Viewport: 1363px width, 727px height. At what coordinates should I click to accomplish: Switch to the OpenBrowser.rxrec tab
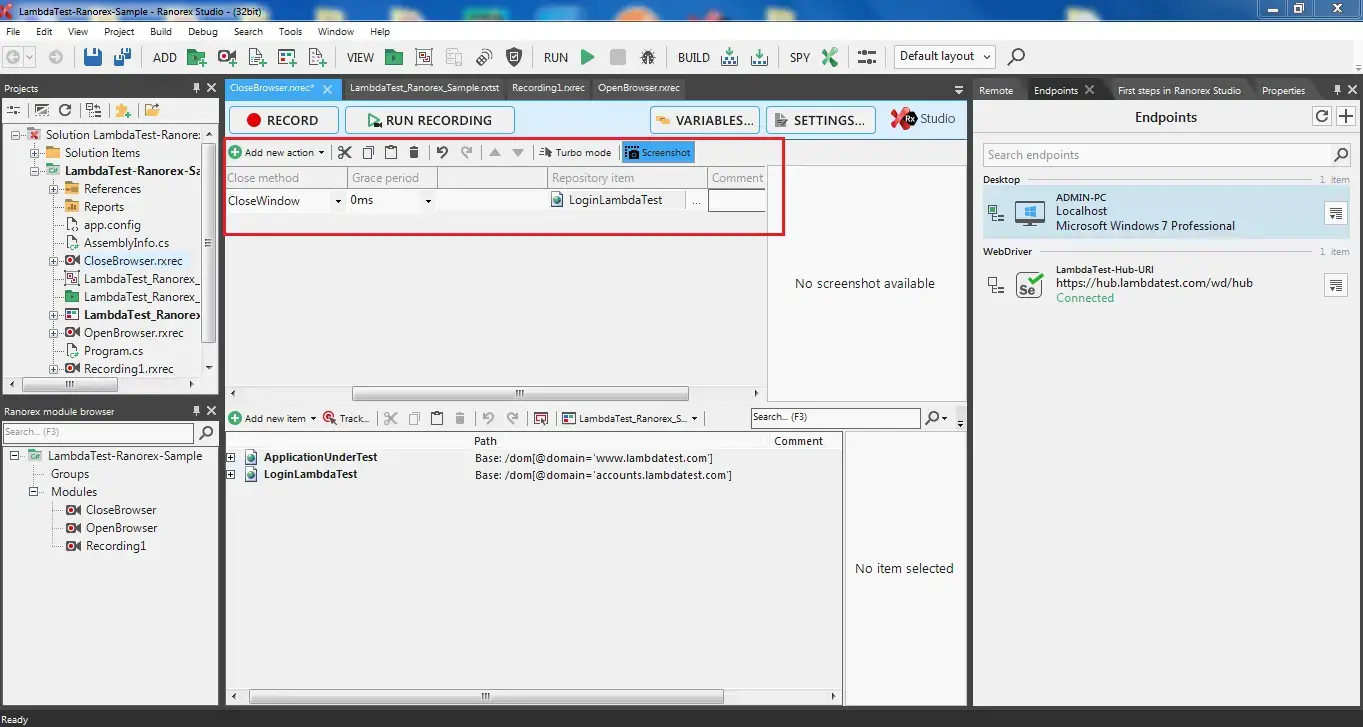[638, 88]
